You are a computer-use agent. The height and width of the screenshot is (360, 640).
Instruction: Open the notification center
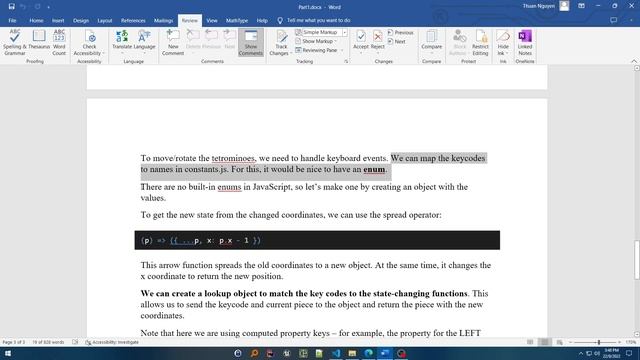(x=629, y=353)
